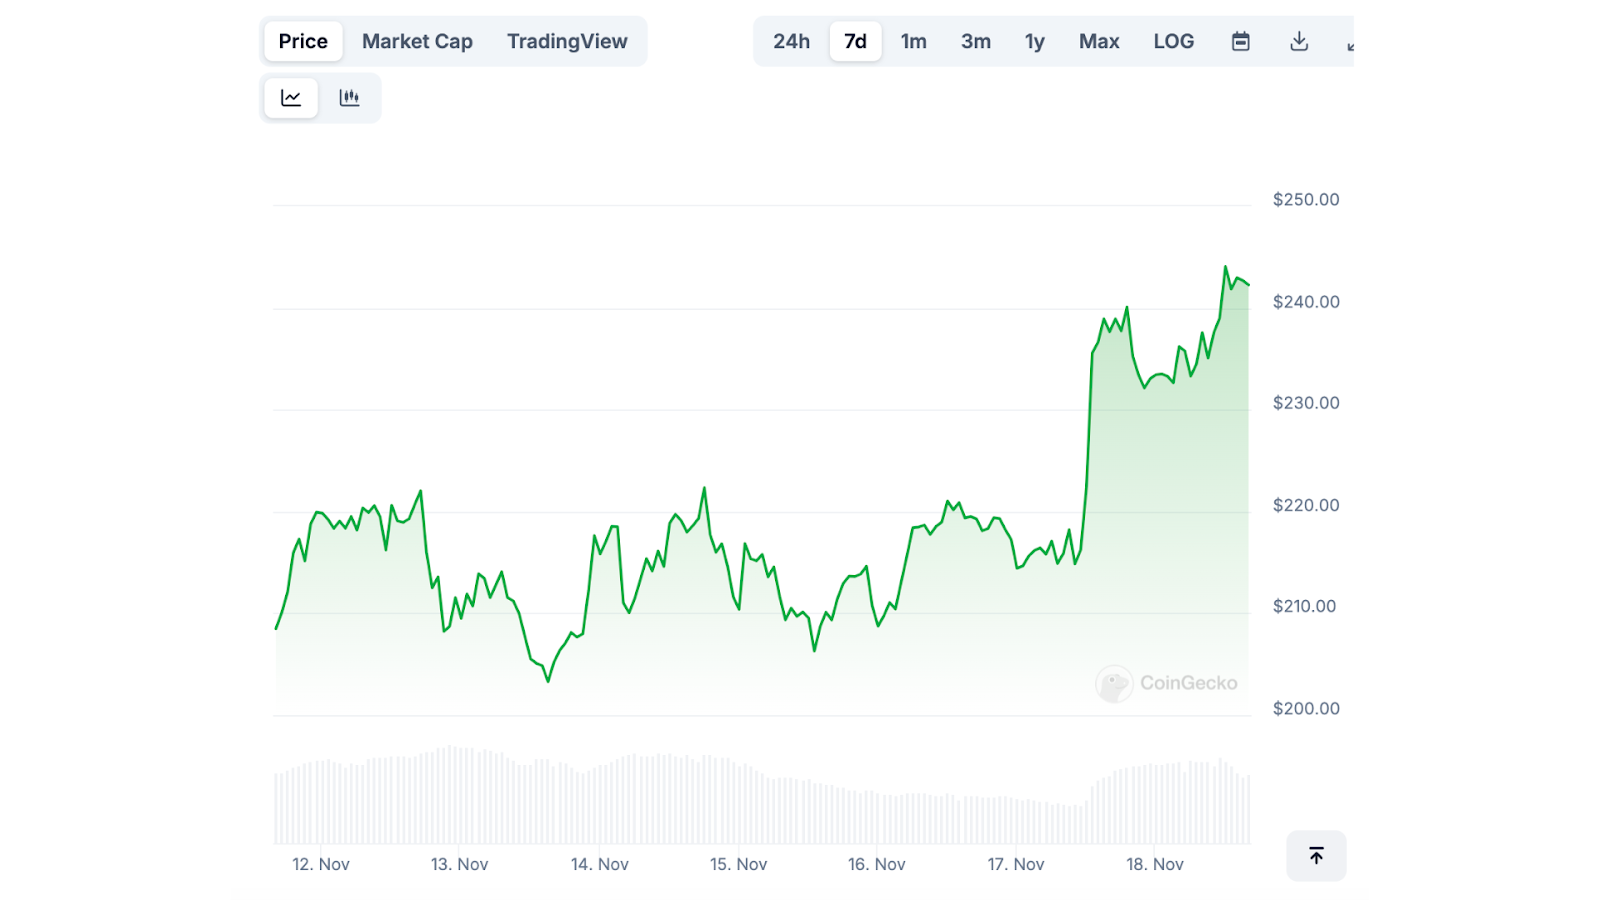Set chart range to 1m
Viewport: 1600px width, 900px height.
point(914,41)
